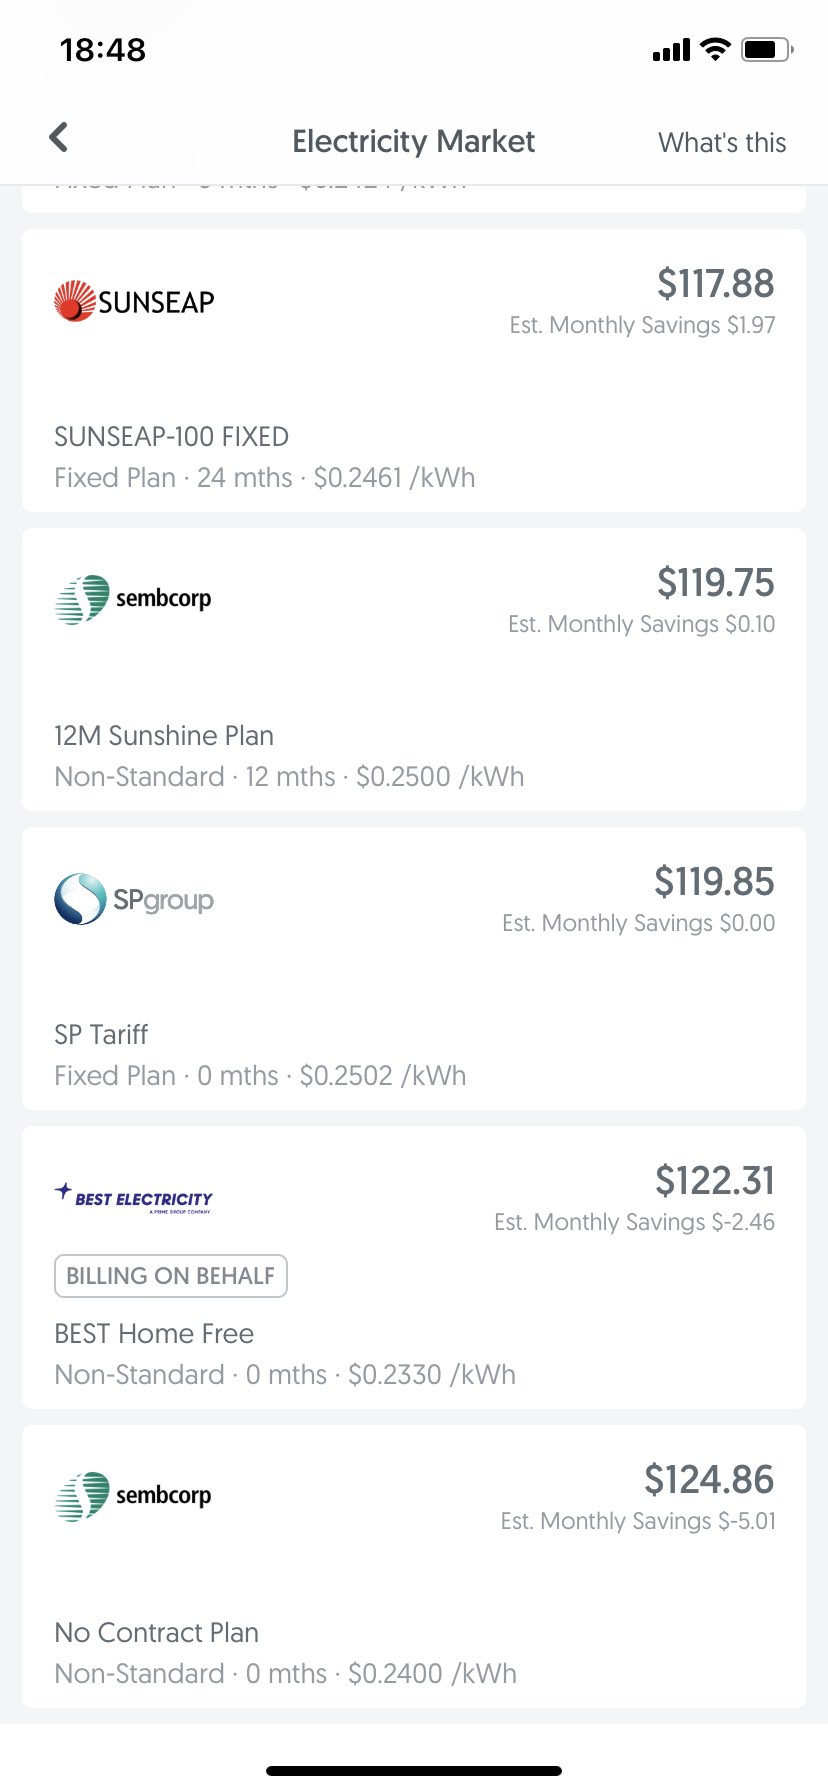Viewport: 828px width, 1792px height.
Task: Tap the Sembcorp logo on 12M Sunshine Plan
Action: [x=133, y=599]
